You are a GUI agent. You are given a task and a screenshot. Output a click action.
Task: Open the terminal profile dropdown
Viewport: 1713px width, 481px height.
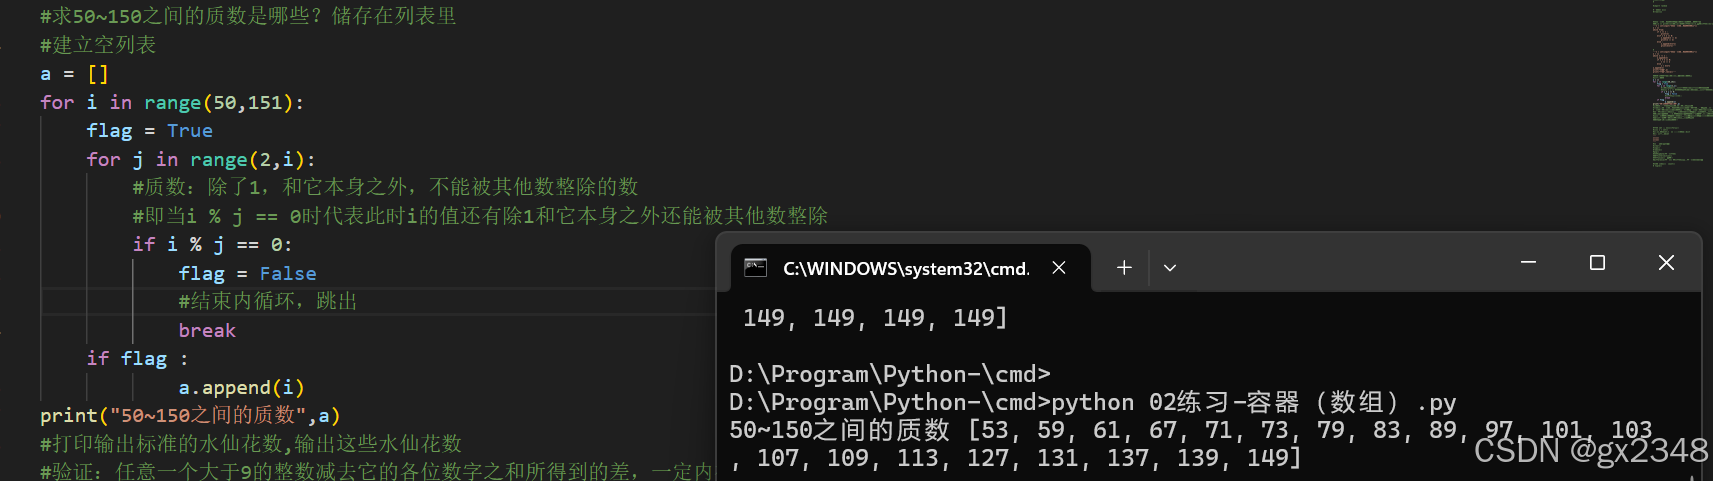1170,268
